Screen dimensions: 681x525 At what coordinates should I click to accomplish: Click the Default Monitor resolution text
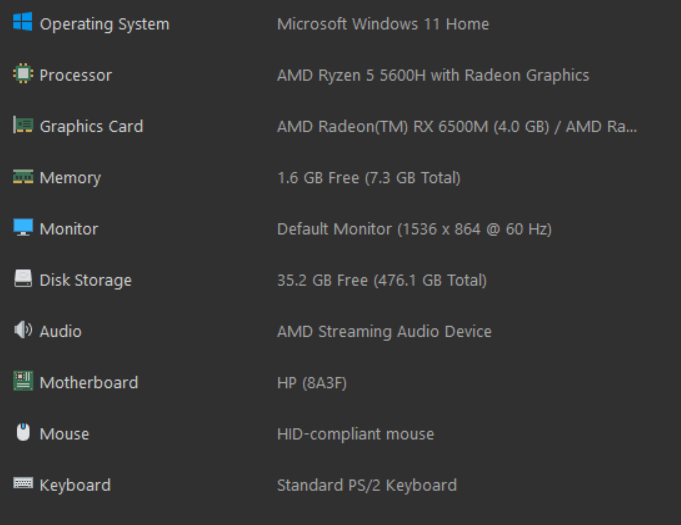[413, 229]
